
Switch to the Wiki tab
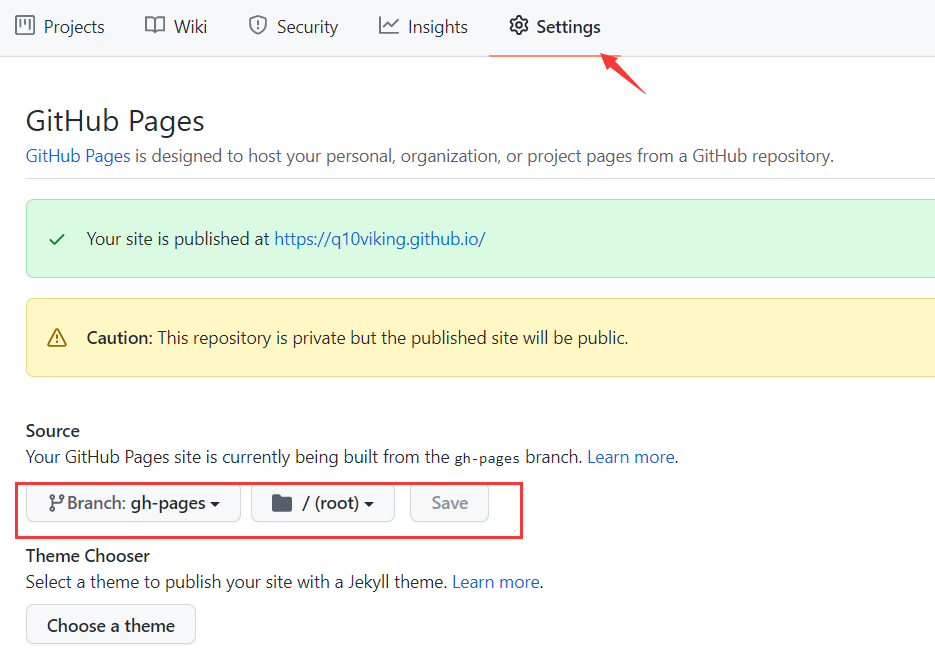pos(176,26)
